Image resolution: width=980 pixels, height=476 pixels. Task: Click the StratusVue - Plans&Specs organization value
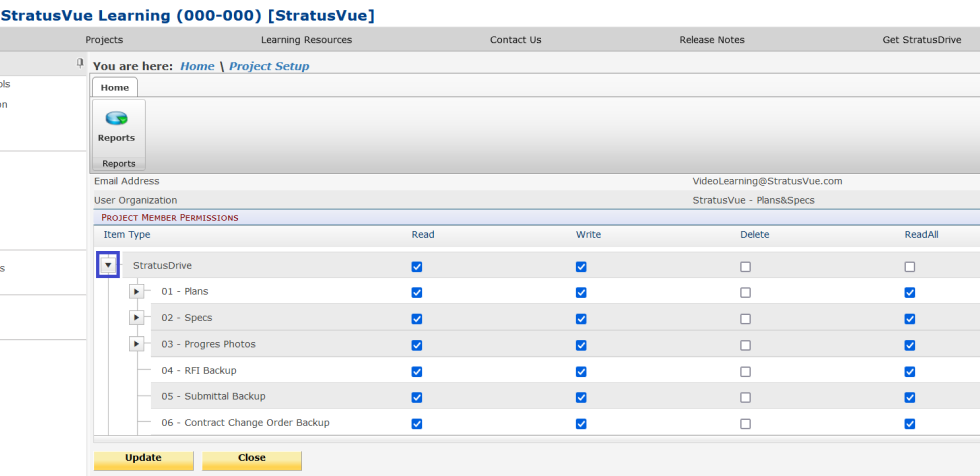coord(753,201)
